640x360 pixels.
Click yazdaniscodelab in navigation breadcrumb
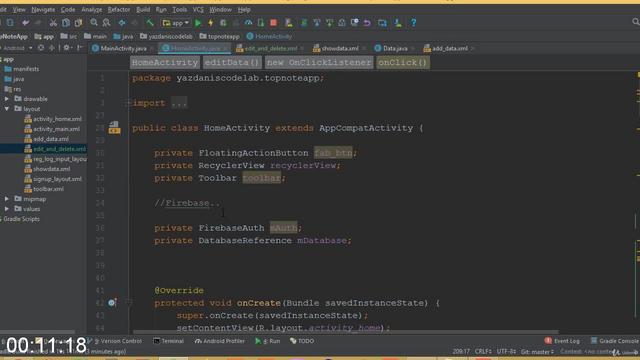[166, 36]
